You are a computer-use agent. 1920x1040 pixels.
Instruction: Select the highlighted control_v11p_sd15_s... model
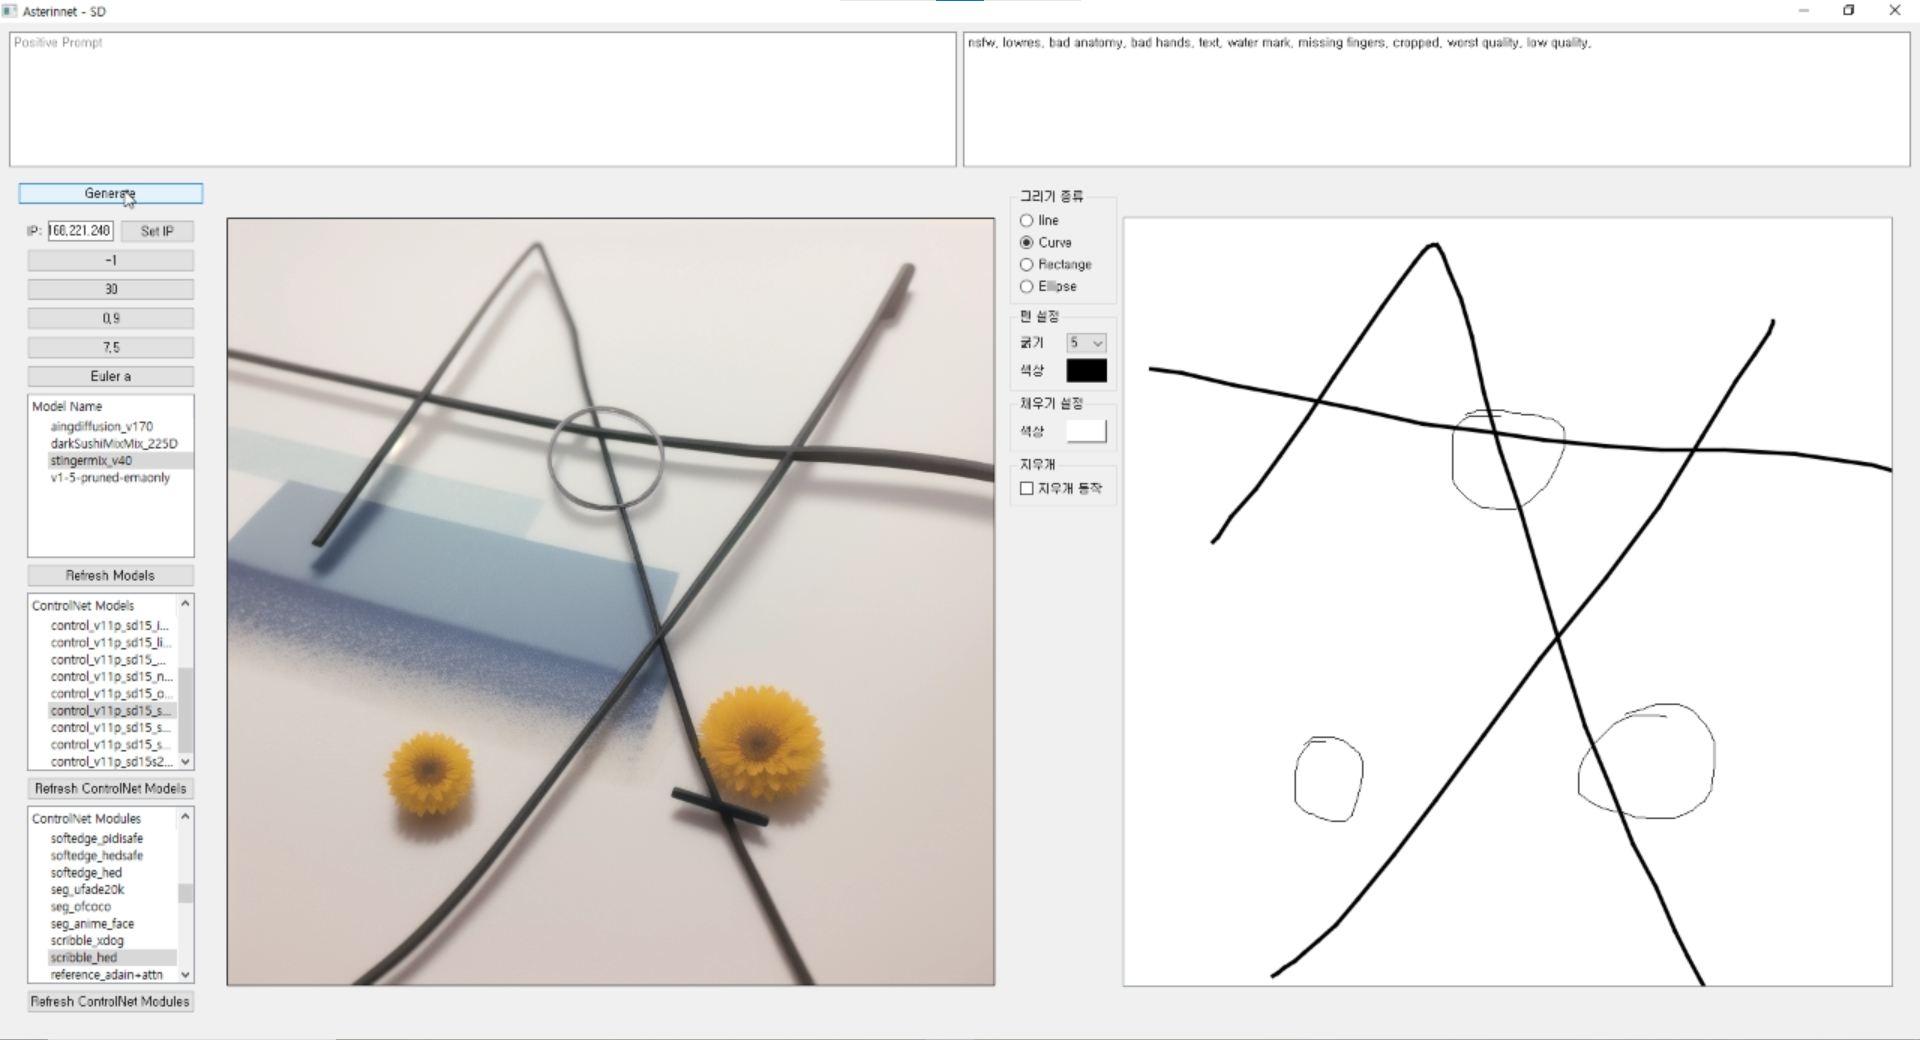point(111,710)
